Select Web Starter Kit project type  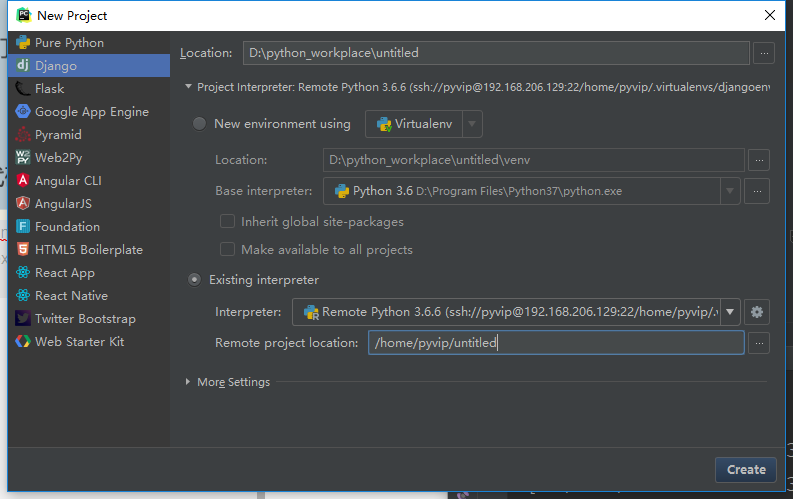[89, 342]
